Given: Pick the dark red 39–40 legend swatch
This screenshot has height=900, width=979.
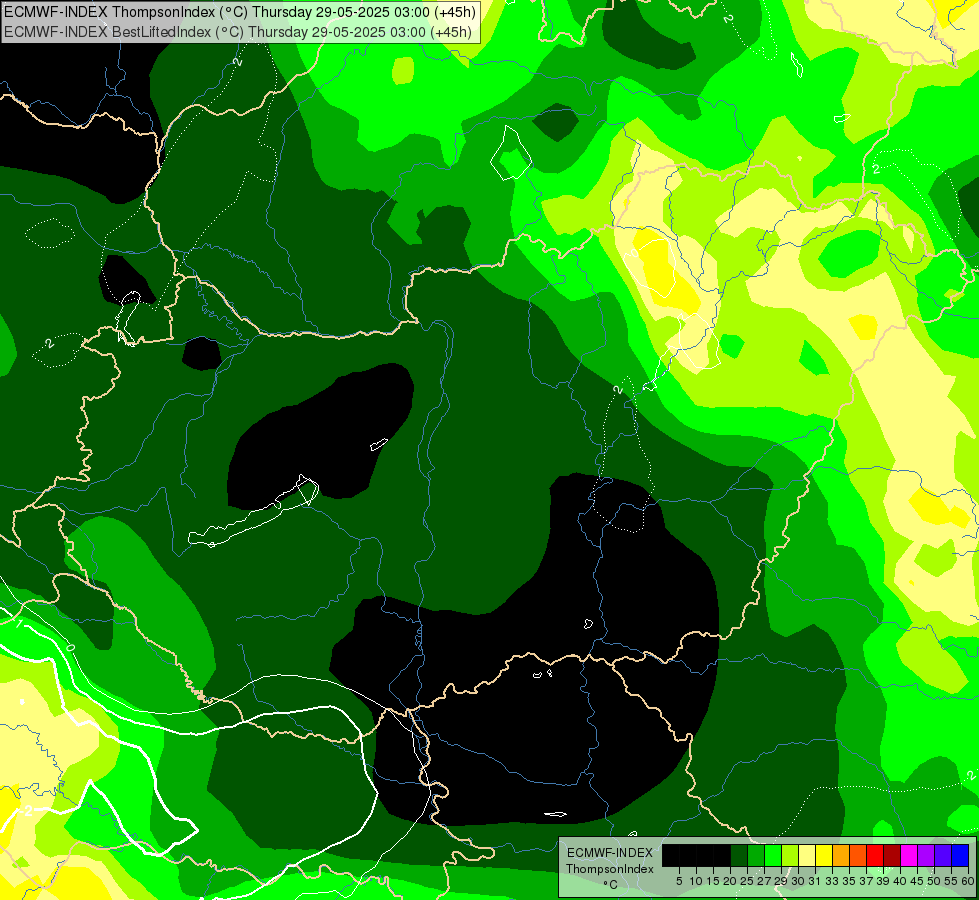Looking at the screenshot, I should (x=892, y=855).
